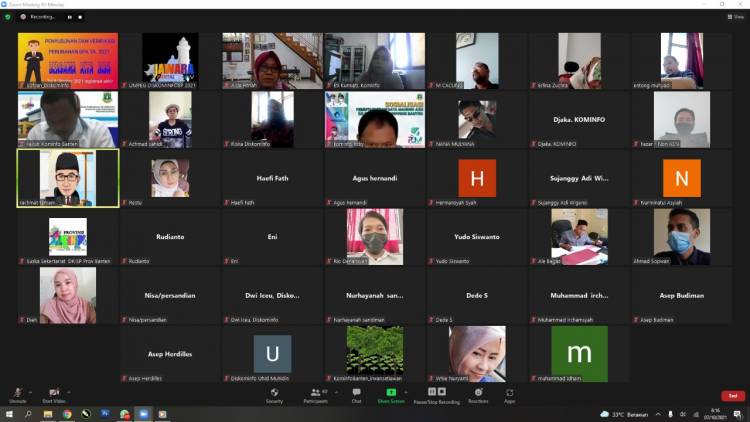Click Pause/Stop Recording in toolbar
The width and height of the screenshot is (750, 422).
coord(436,394)
